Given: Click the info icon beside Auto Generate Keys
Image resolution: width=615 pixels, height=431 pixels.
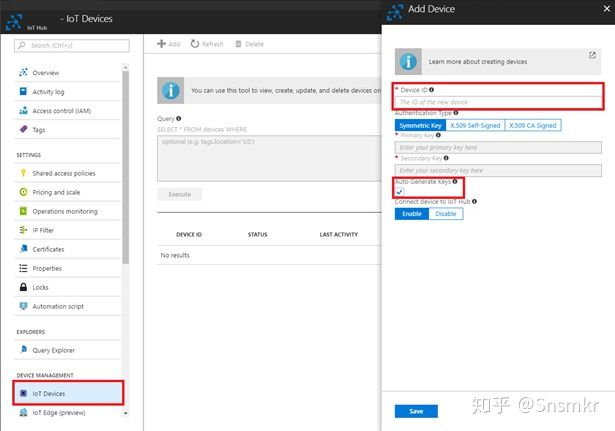Looking at the screenshot, I should (455, 182).
